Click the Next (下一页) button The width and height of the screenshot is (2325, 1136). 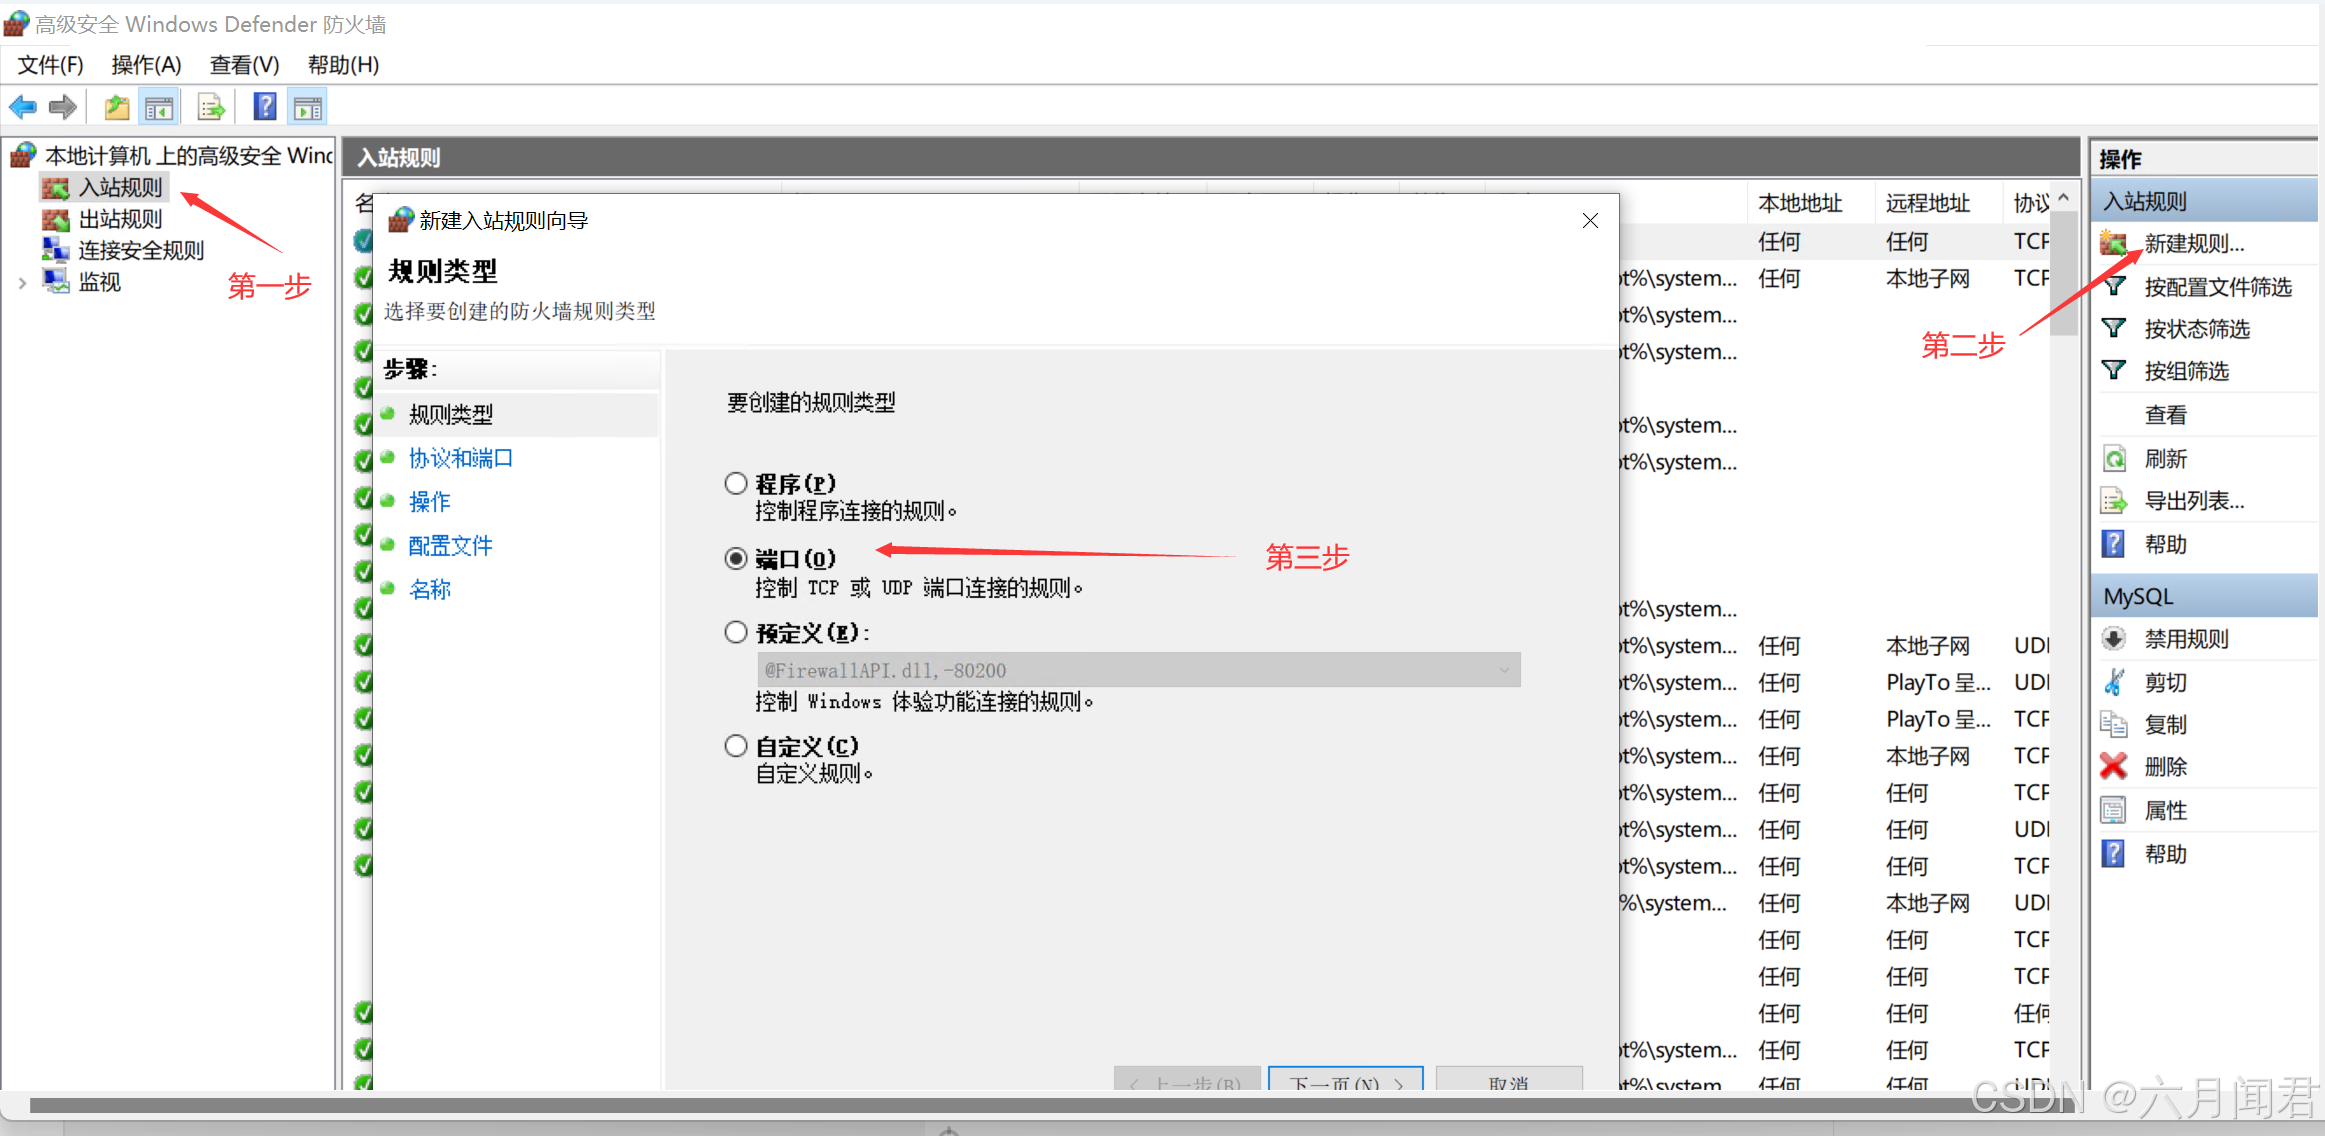point(1345,1081)
